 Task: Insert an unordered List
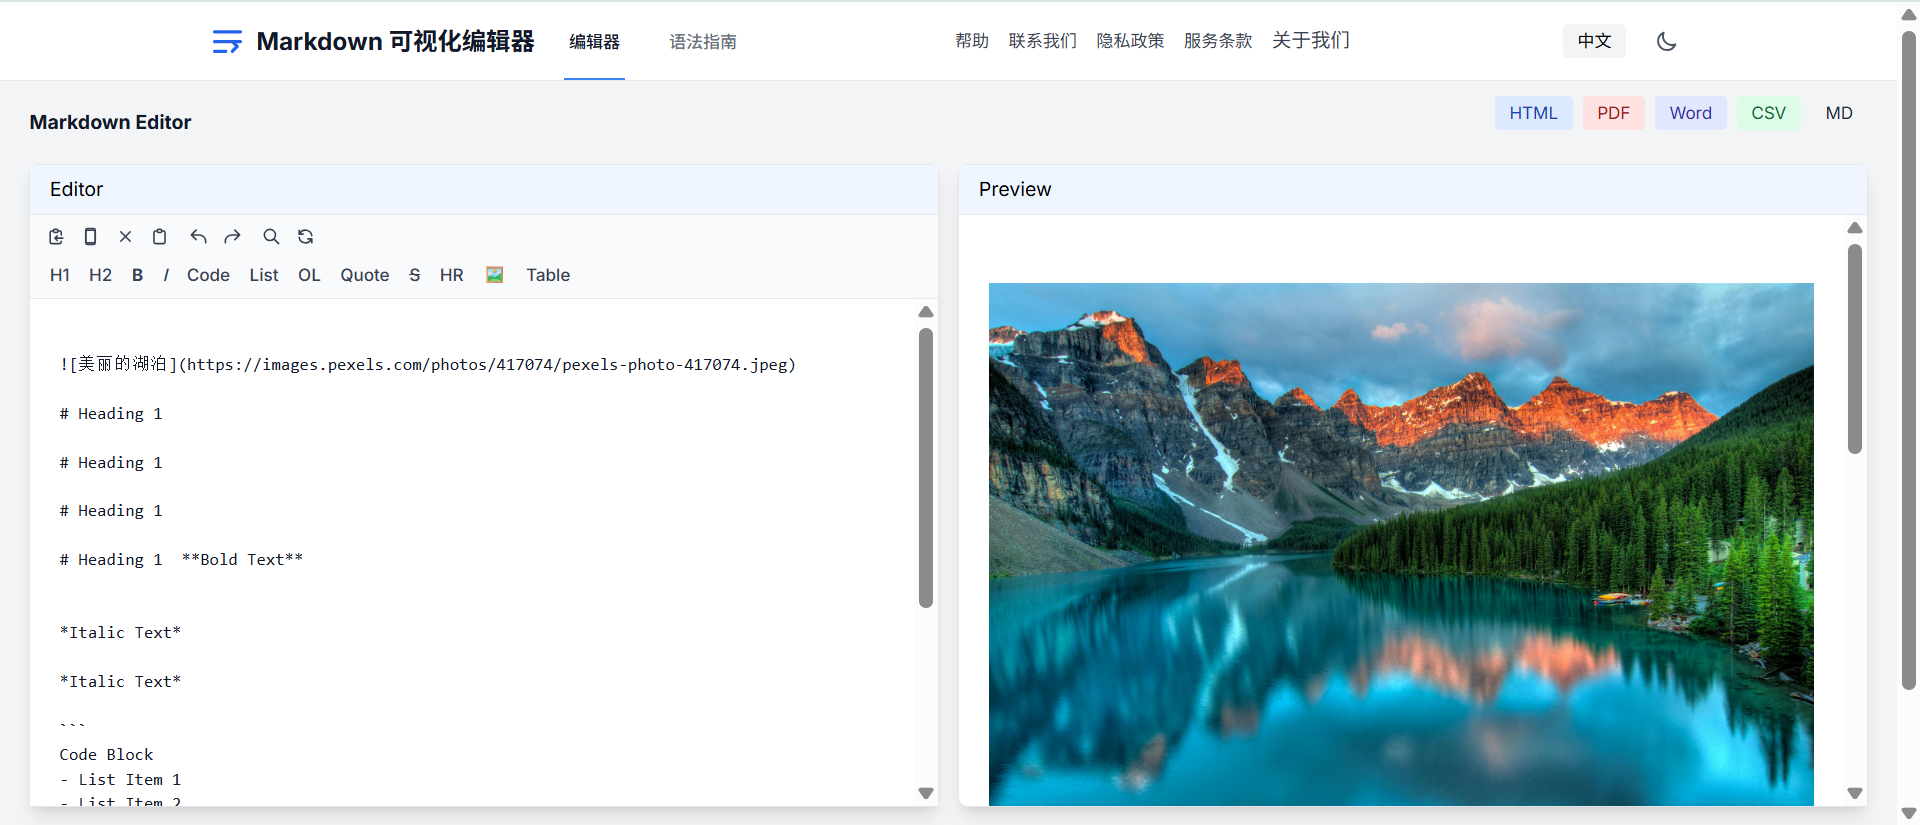pyautogui.click(x=264, y=275)
